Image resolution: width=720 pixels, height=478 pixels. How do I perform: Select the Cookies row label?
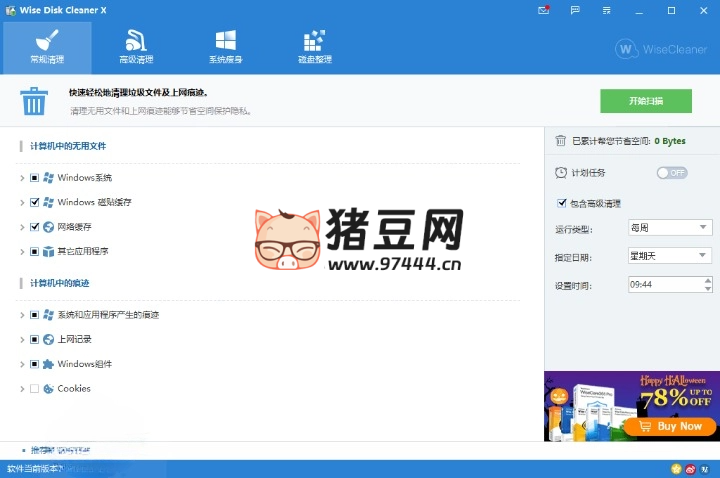(x=74, y=388)
